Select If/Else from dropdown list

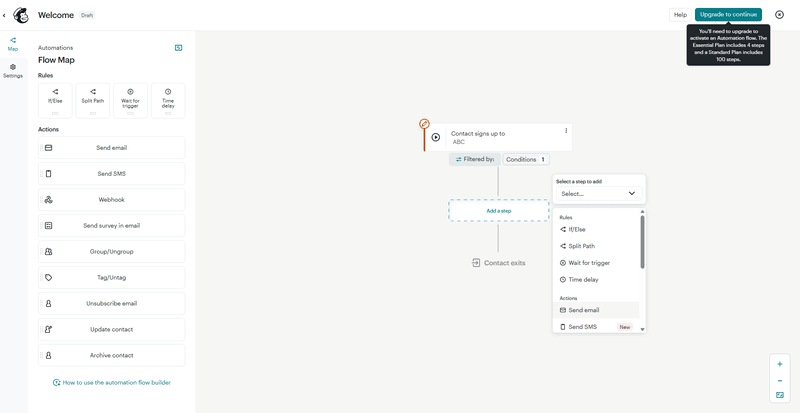[x=596, y=229]
